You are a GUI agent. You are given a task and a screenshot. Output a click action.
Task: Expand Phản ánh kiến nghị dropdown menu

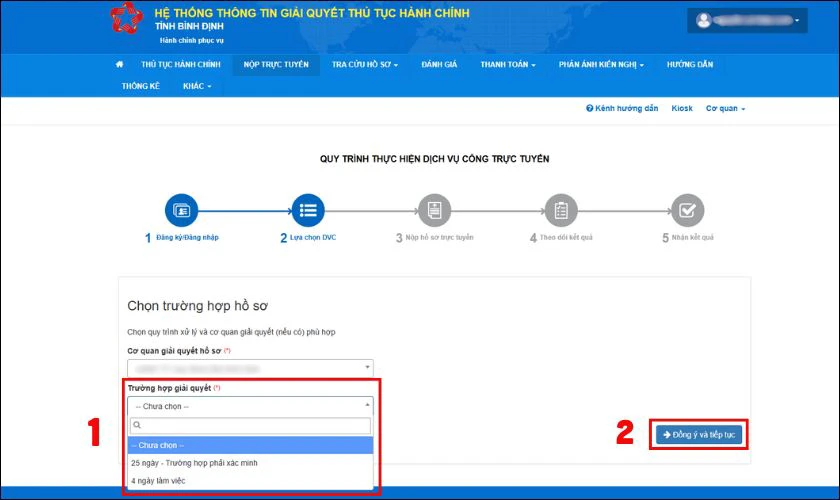[601, 64]
